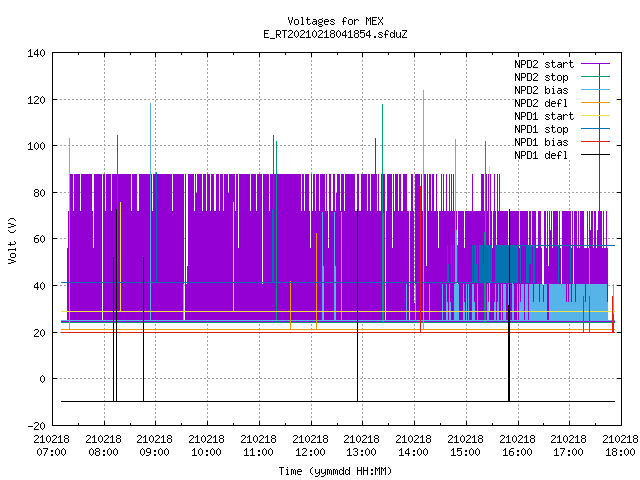Select the 'NPD2 bias' legend label

coord(541,90)
